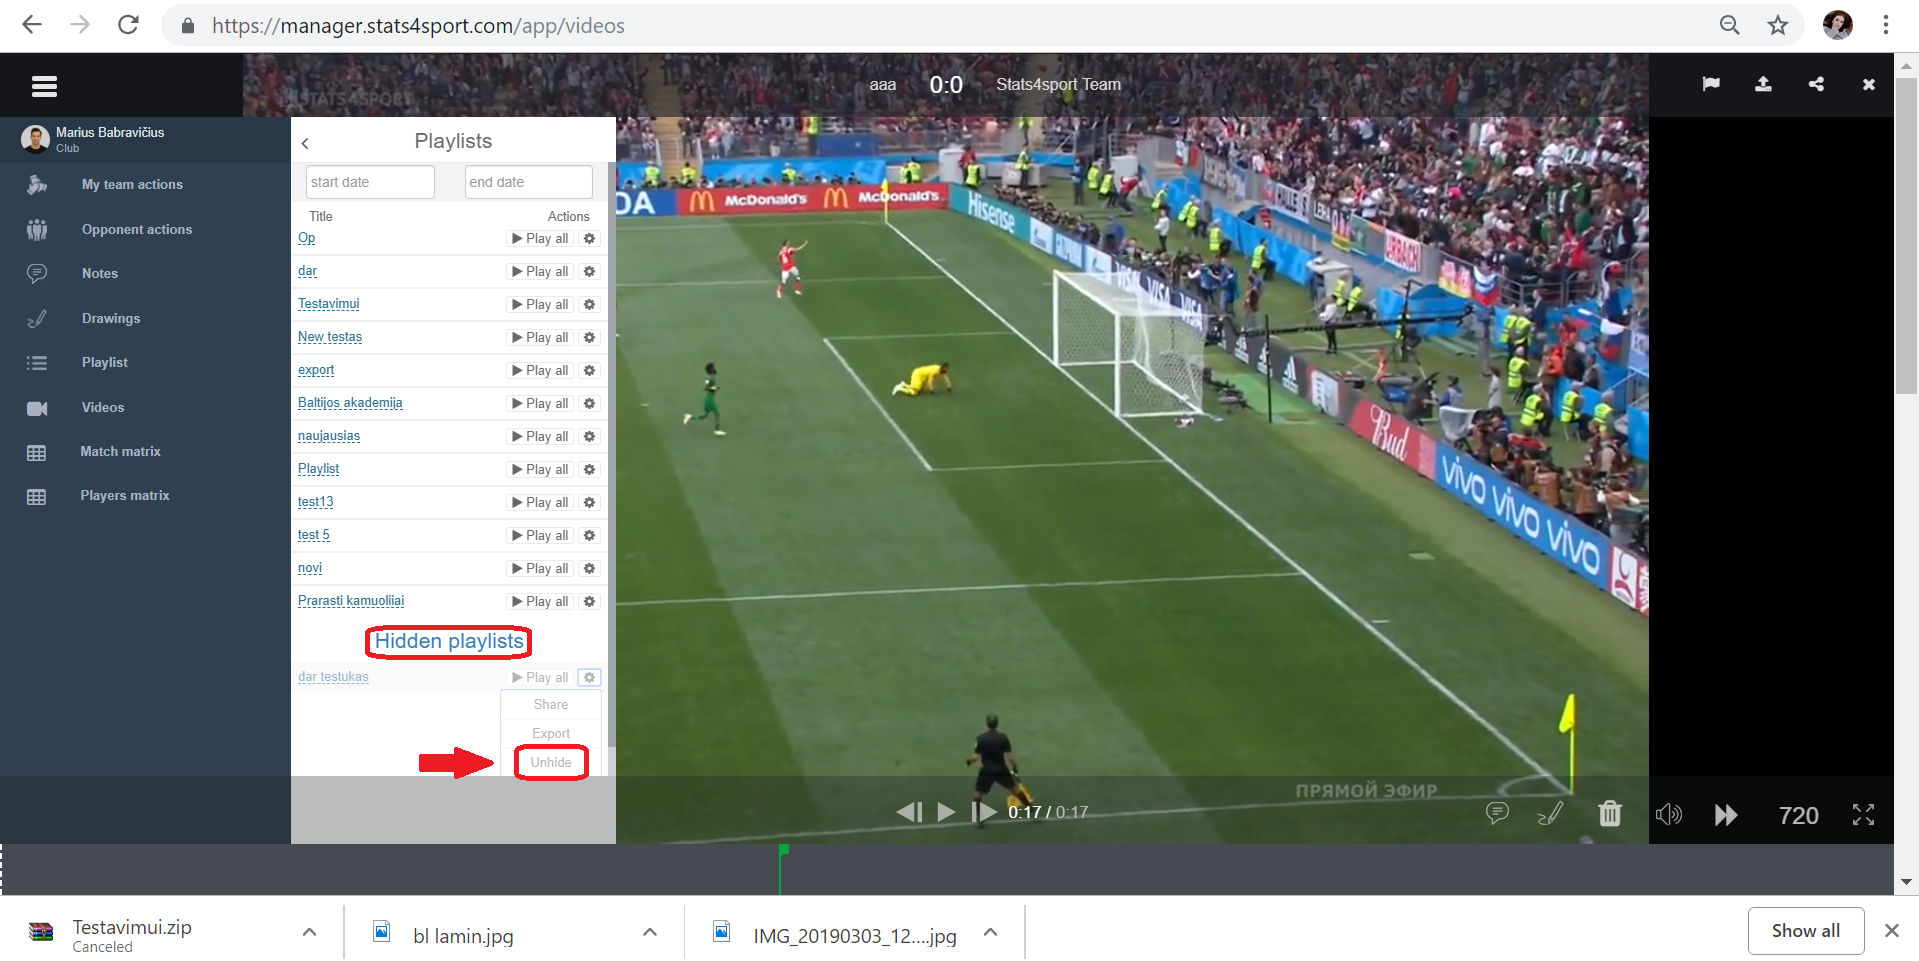The height and width of the screenshot is (961, 1919).
Task: Close the video player with the X icon
Action: [1868, 85]
